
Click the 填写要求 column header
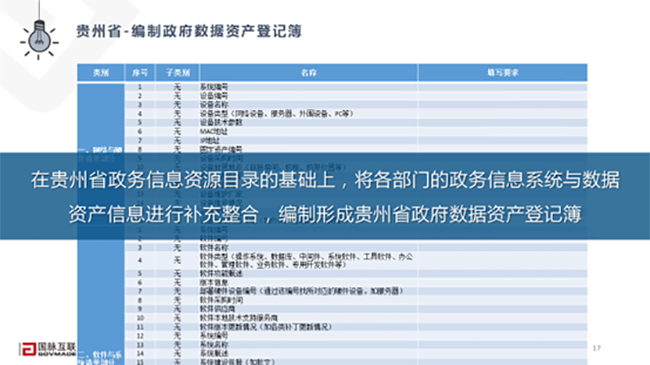(x=502, y=73)
